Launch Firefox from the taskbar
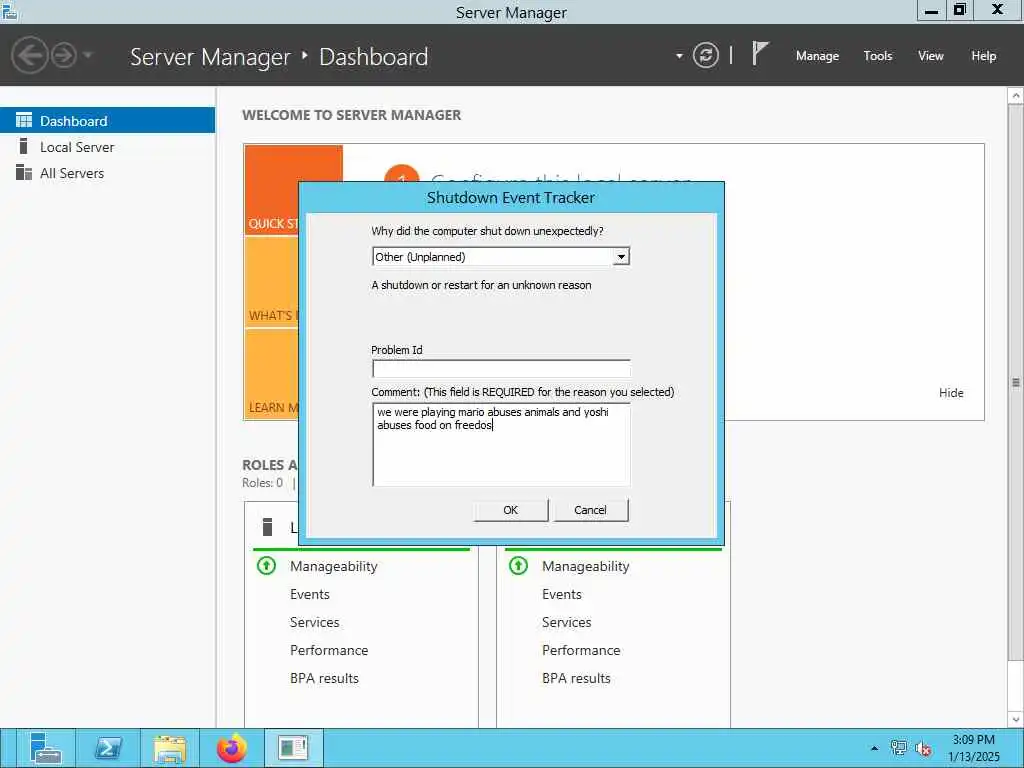This screenshot has height=768, width=1024. coord(232,748)
